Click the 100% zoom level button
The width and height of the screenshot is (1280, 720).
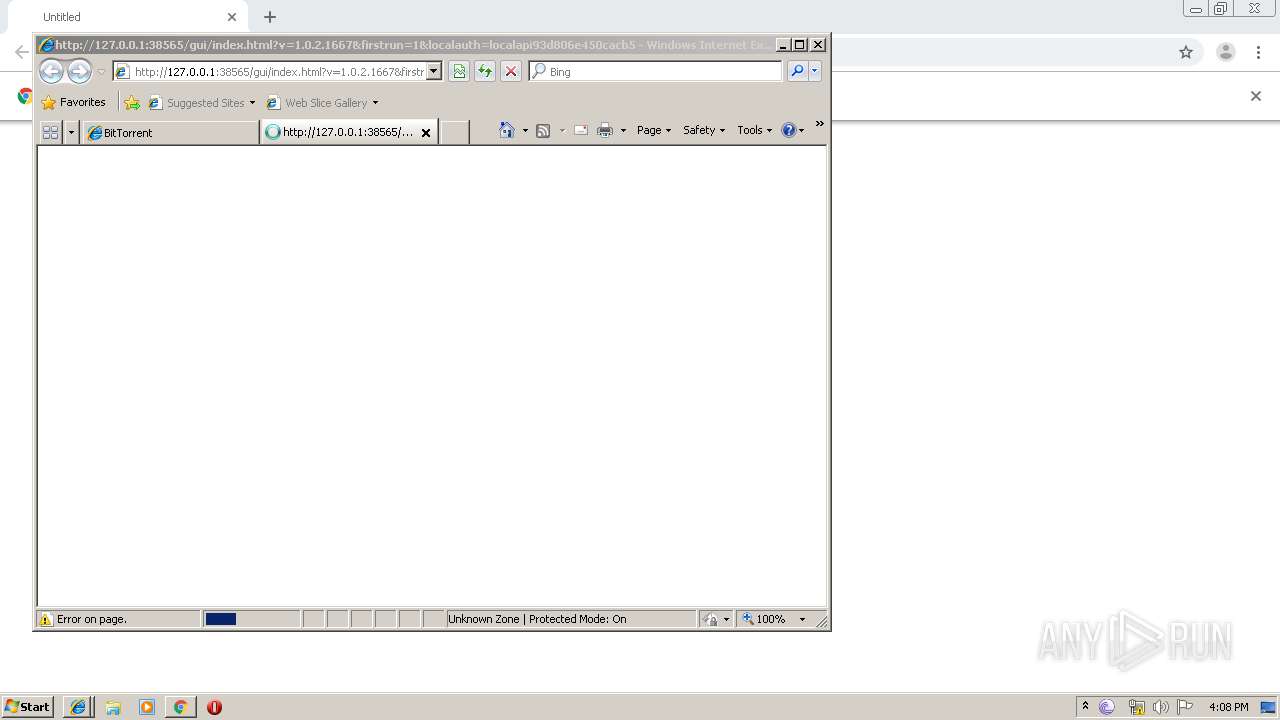[764, 619]
